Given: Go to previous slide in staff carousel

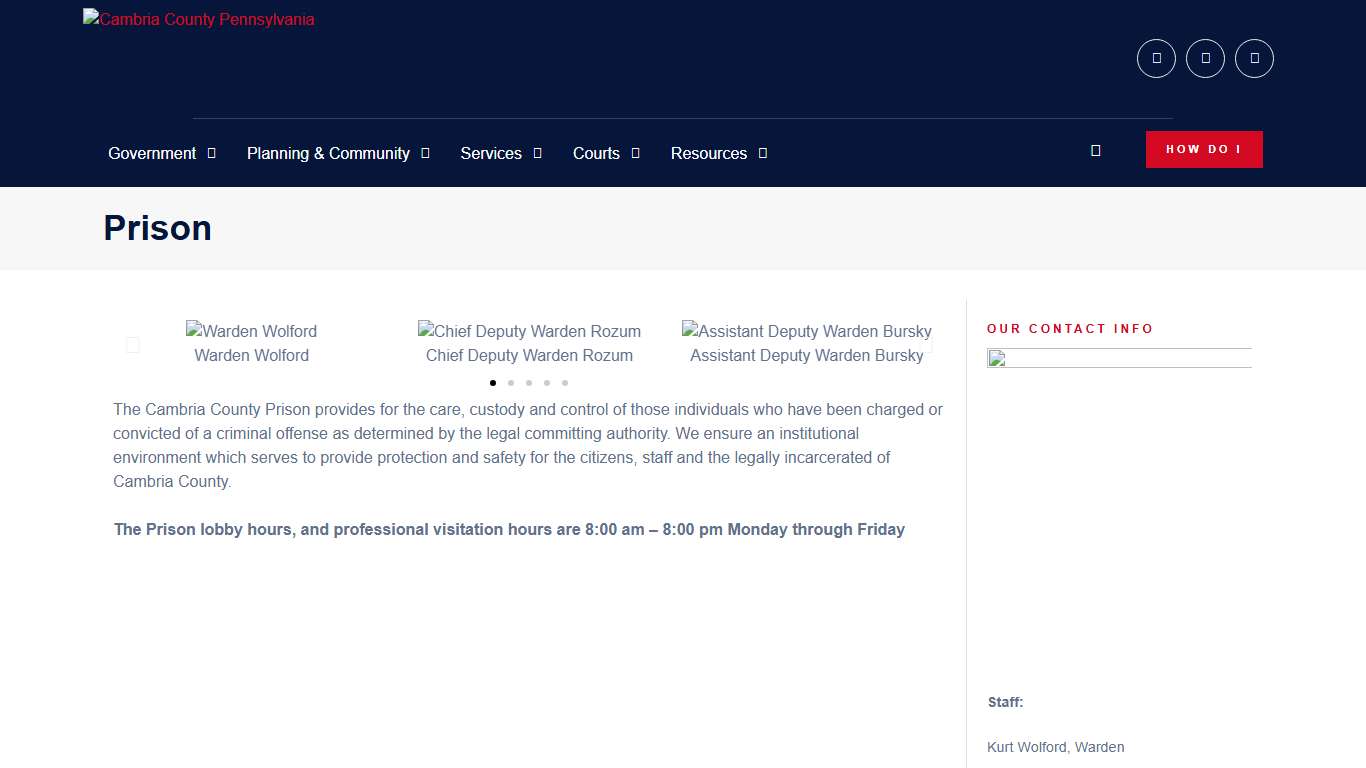Looking at the screenshot, I should pyautogui.click(x=133, y=345).
